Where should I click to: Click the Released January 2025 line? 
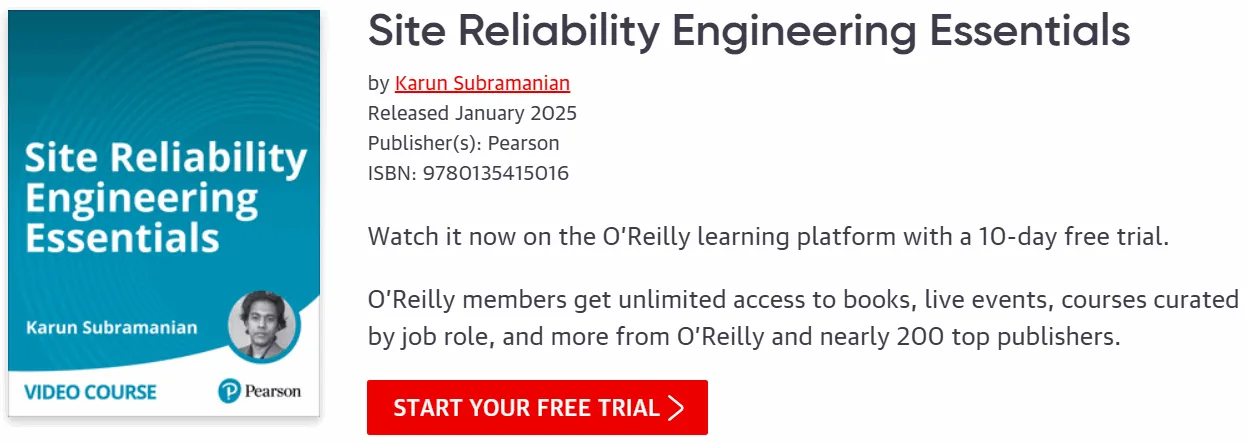[x=472, y=113]
